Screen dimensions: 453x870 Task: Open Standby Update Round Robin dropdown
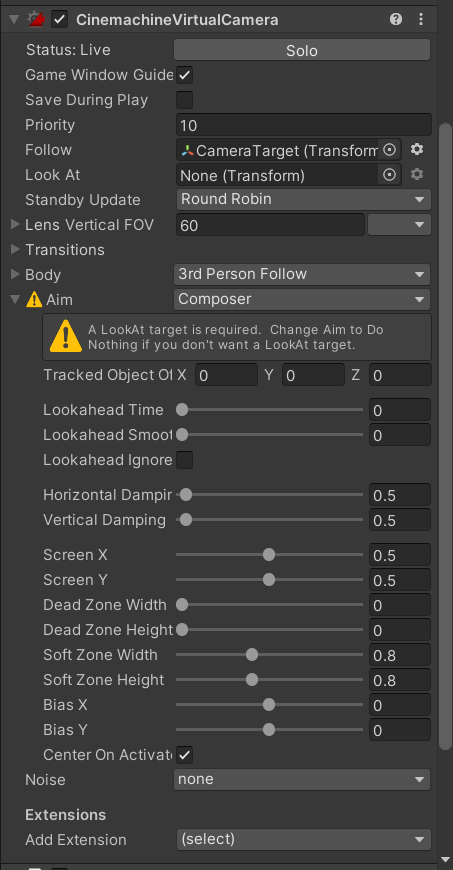pos(304,199)
